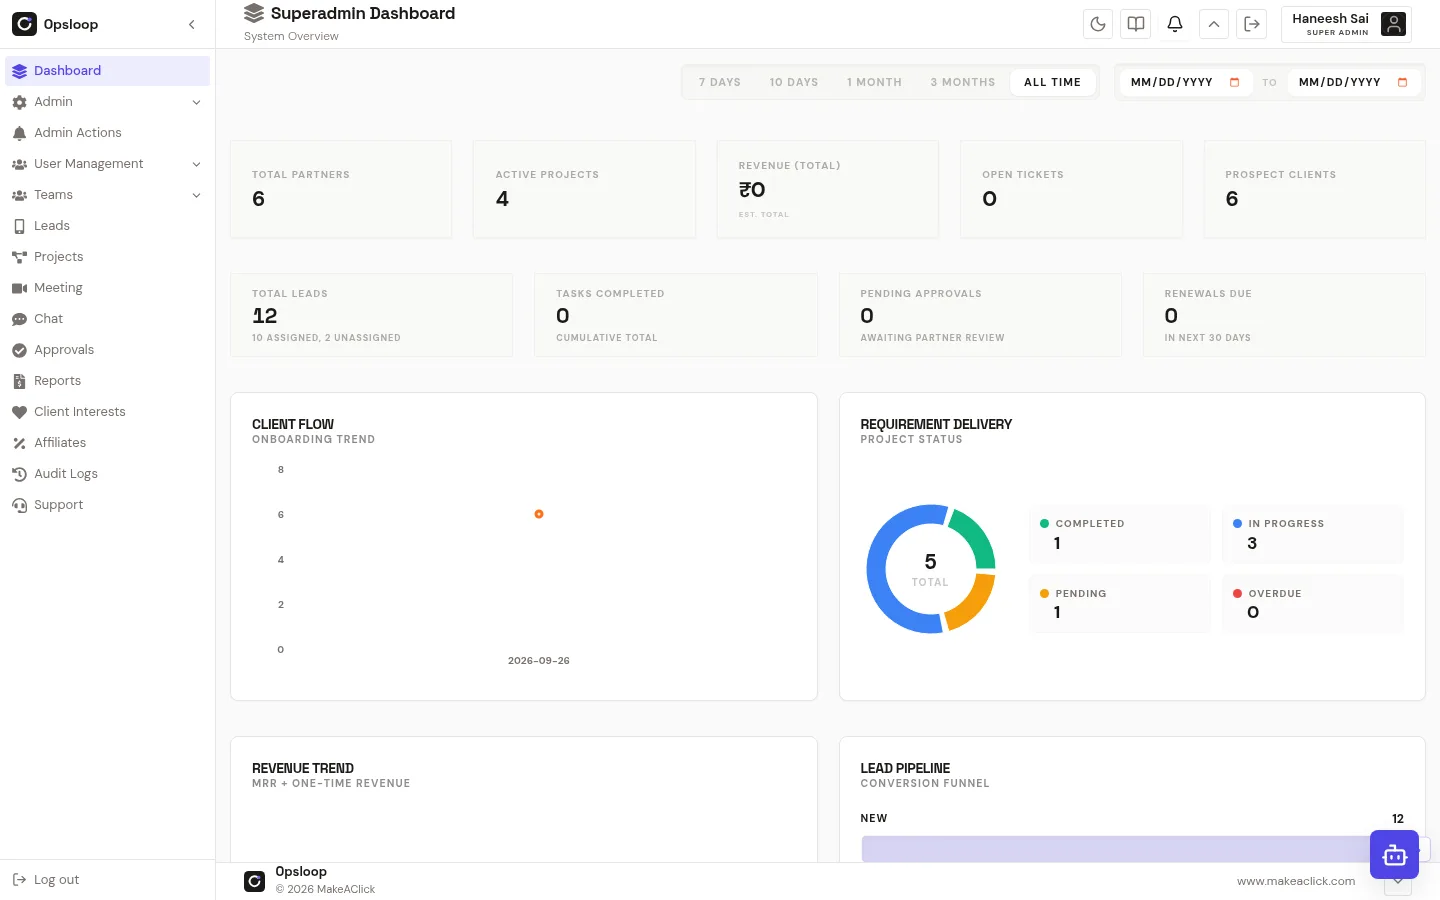This screenshot has height=900, width=1440.
Task: Open the documentation book icon
Action: [x=1136, y=24]
